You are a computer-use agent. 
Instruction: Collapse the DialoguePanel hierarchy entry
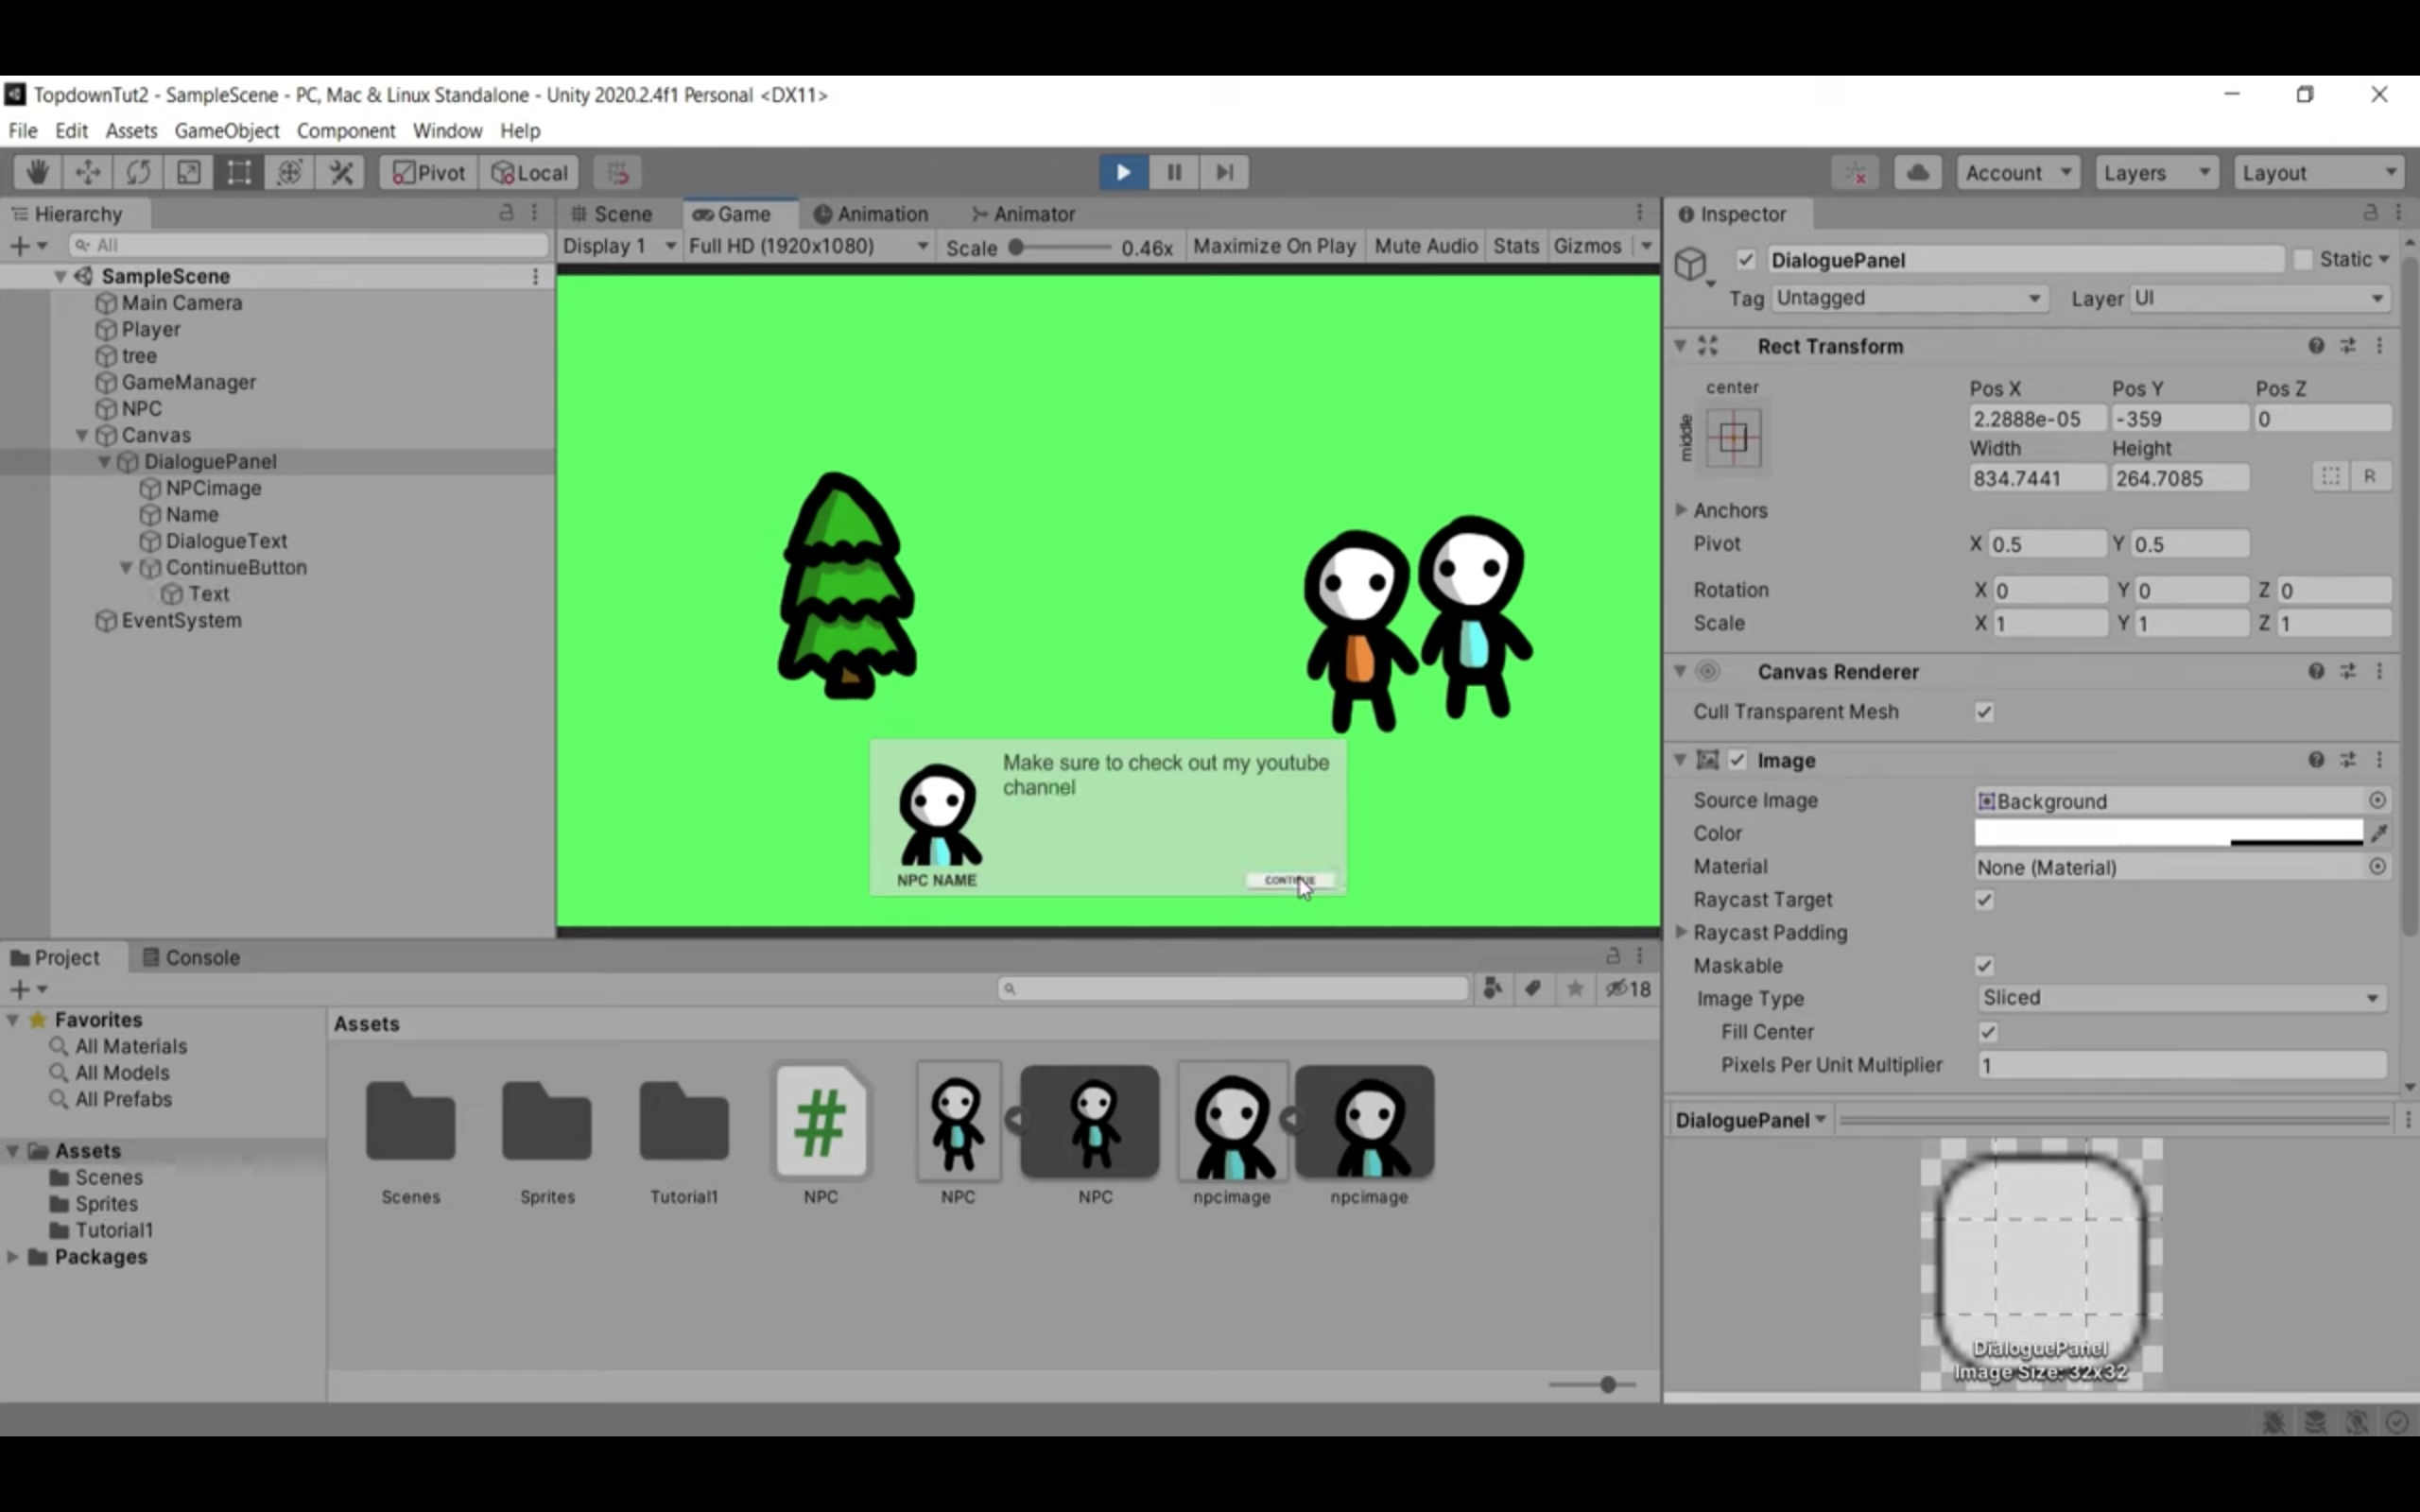coord(104,461)
